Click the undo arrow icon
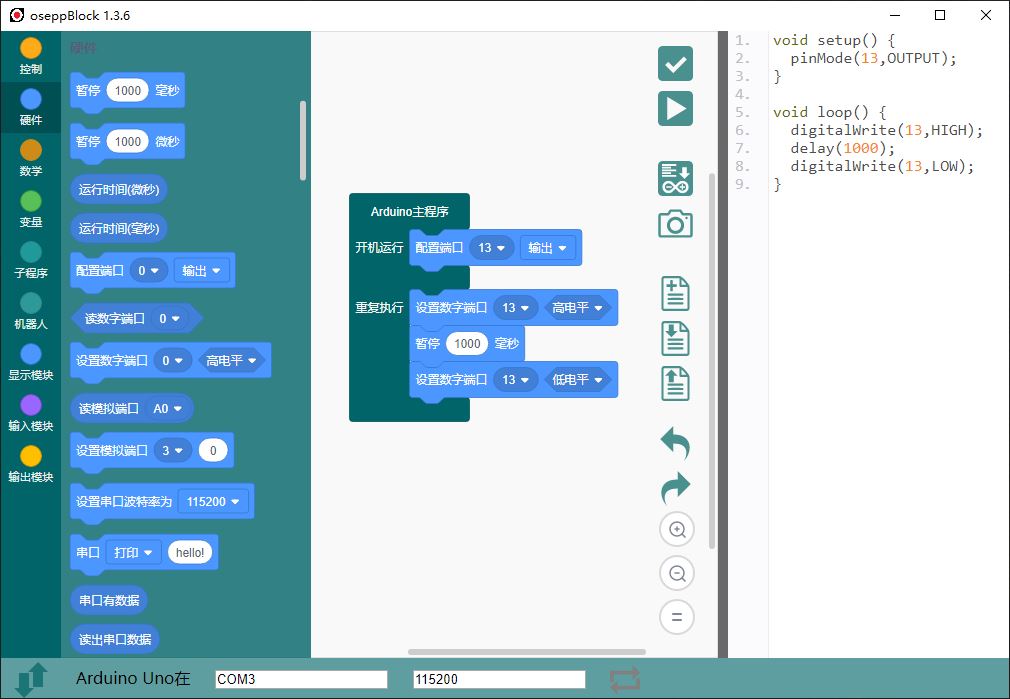 (x=675, y=442)
